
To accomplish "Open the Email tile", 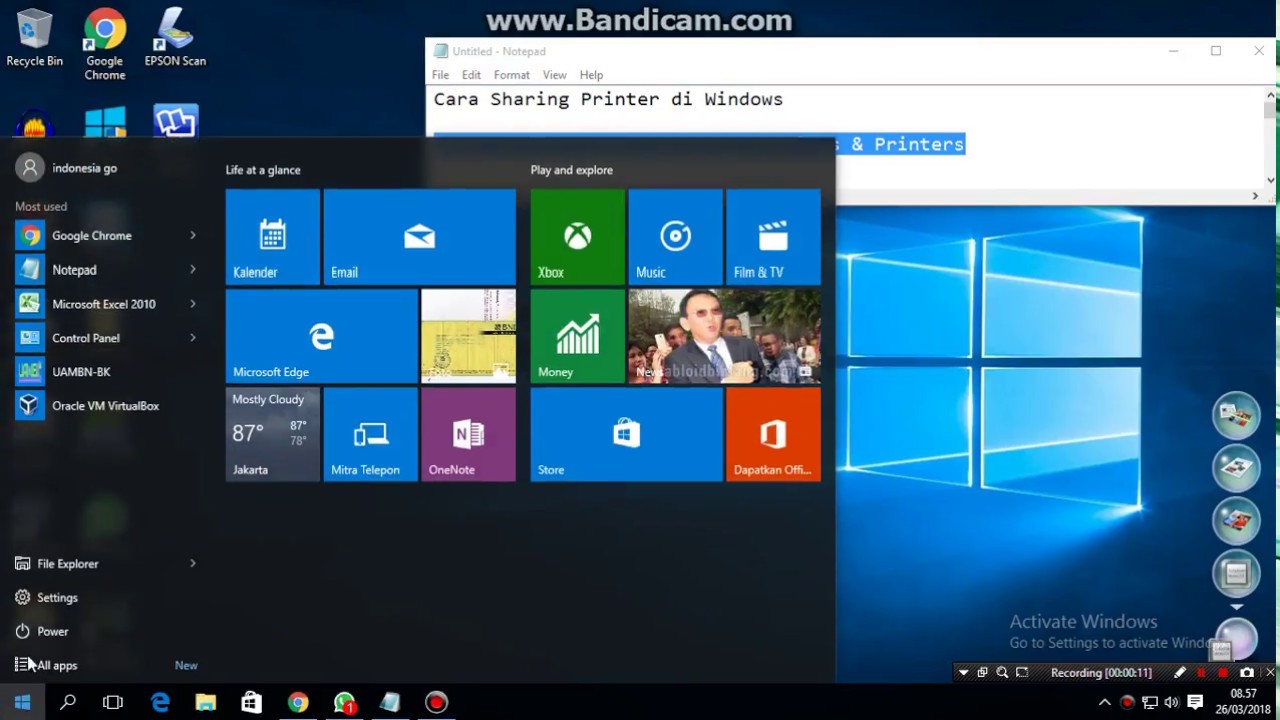I will click(x=420, y=237).
